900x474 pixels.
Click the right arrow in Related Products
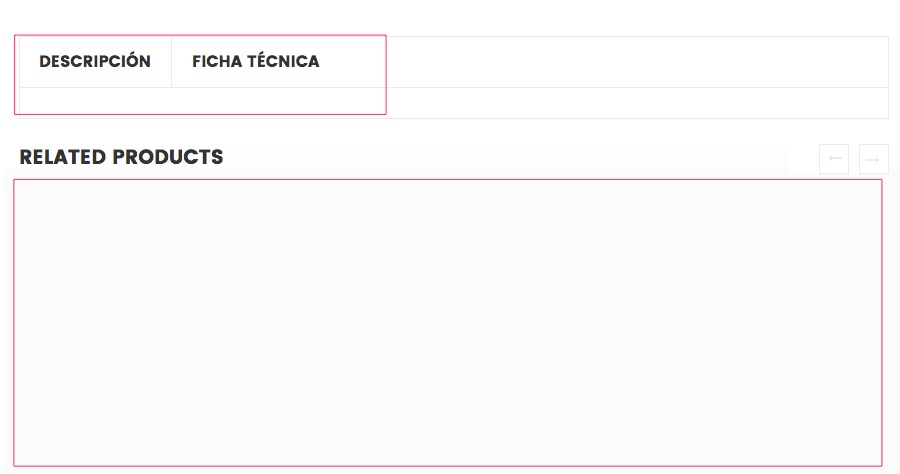click(873, 159)
